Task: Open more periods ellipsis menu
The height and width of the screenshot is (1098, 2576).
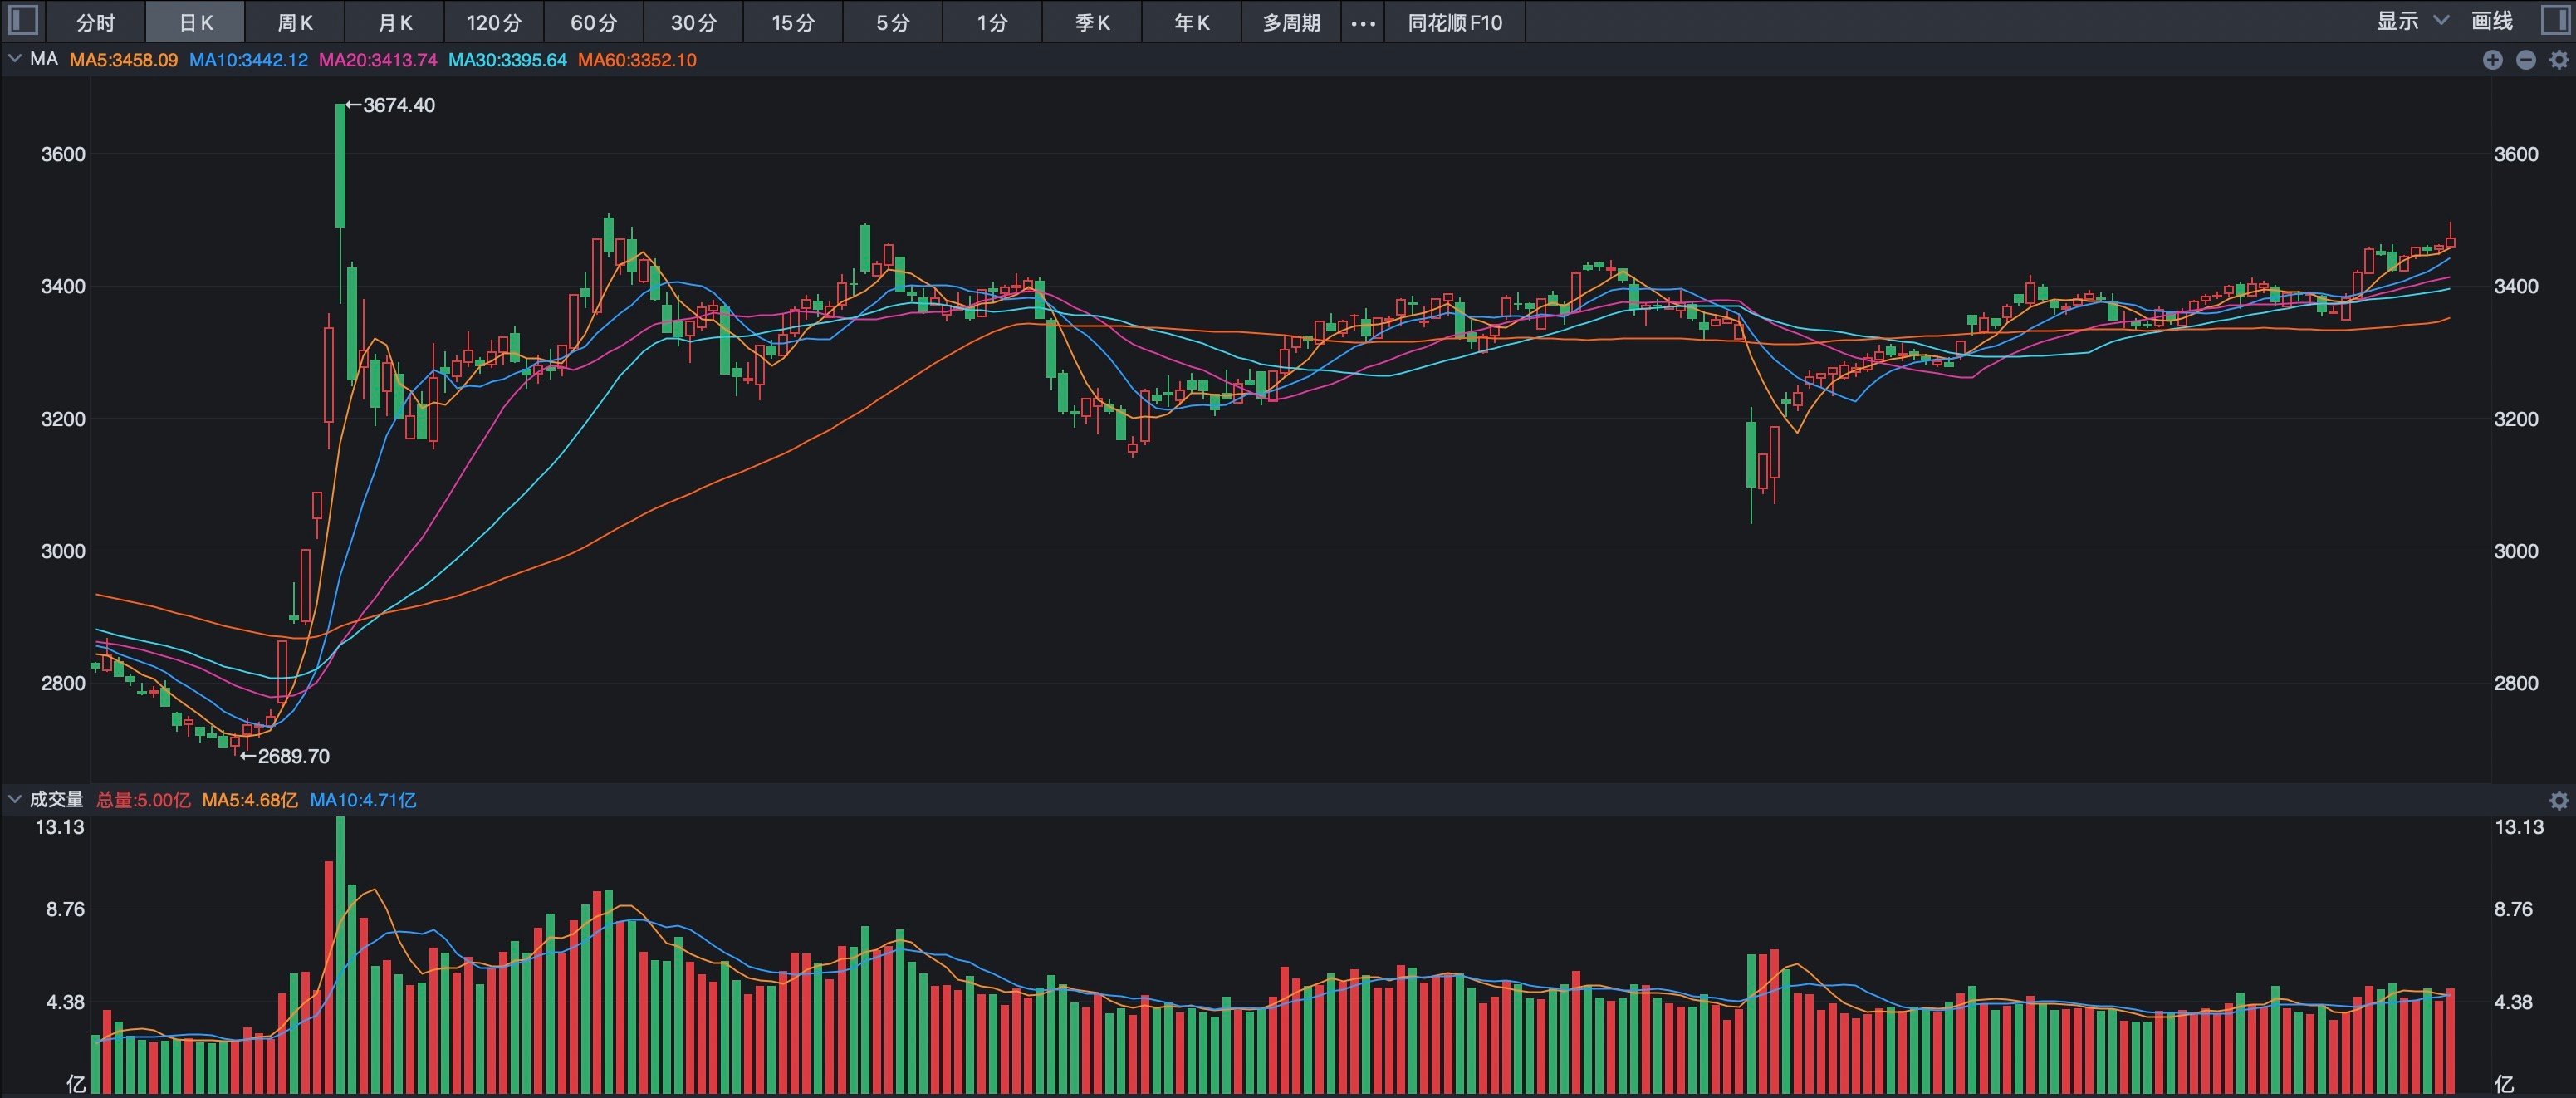Action: coord(1362,22)
